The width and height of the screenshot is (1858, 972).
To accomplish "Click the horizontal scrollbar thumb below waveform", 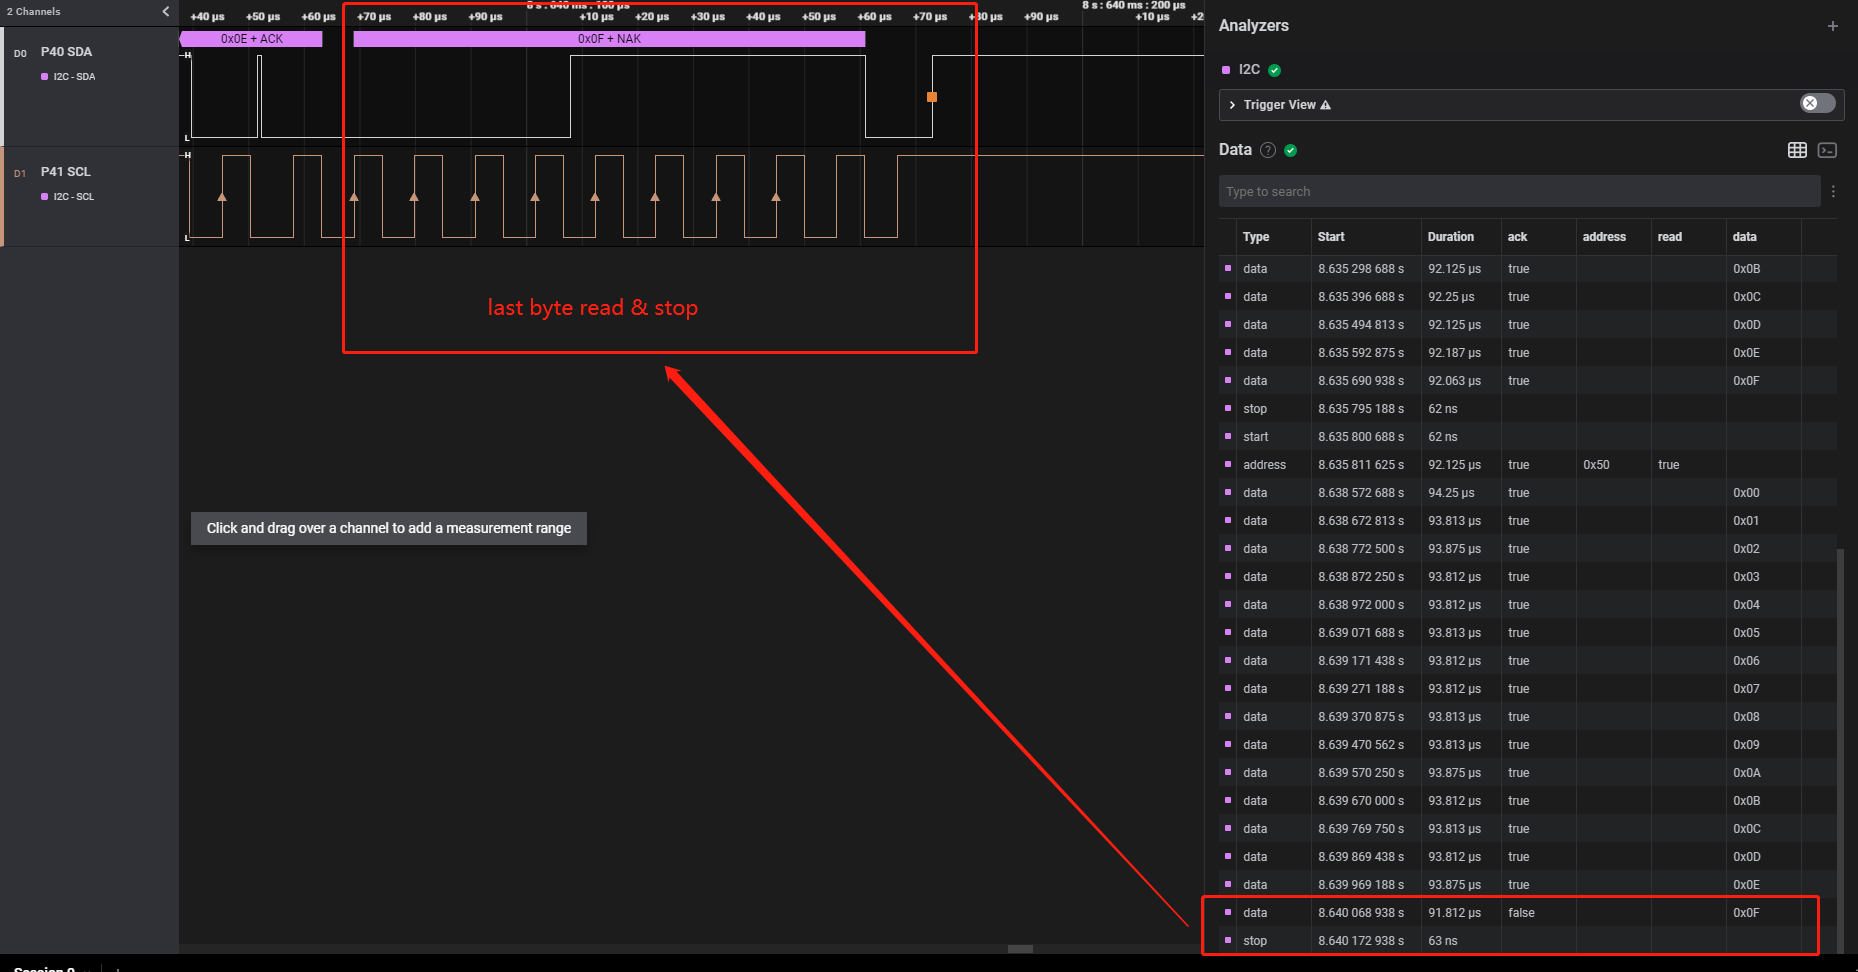I will [x=1020, y=949].
